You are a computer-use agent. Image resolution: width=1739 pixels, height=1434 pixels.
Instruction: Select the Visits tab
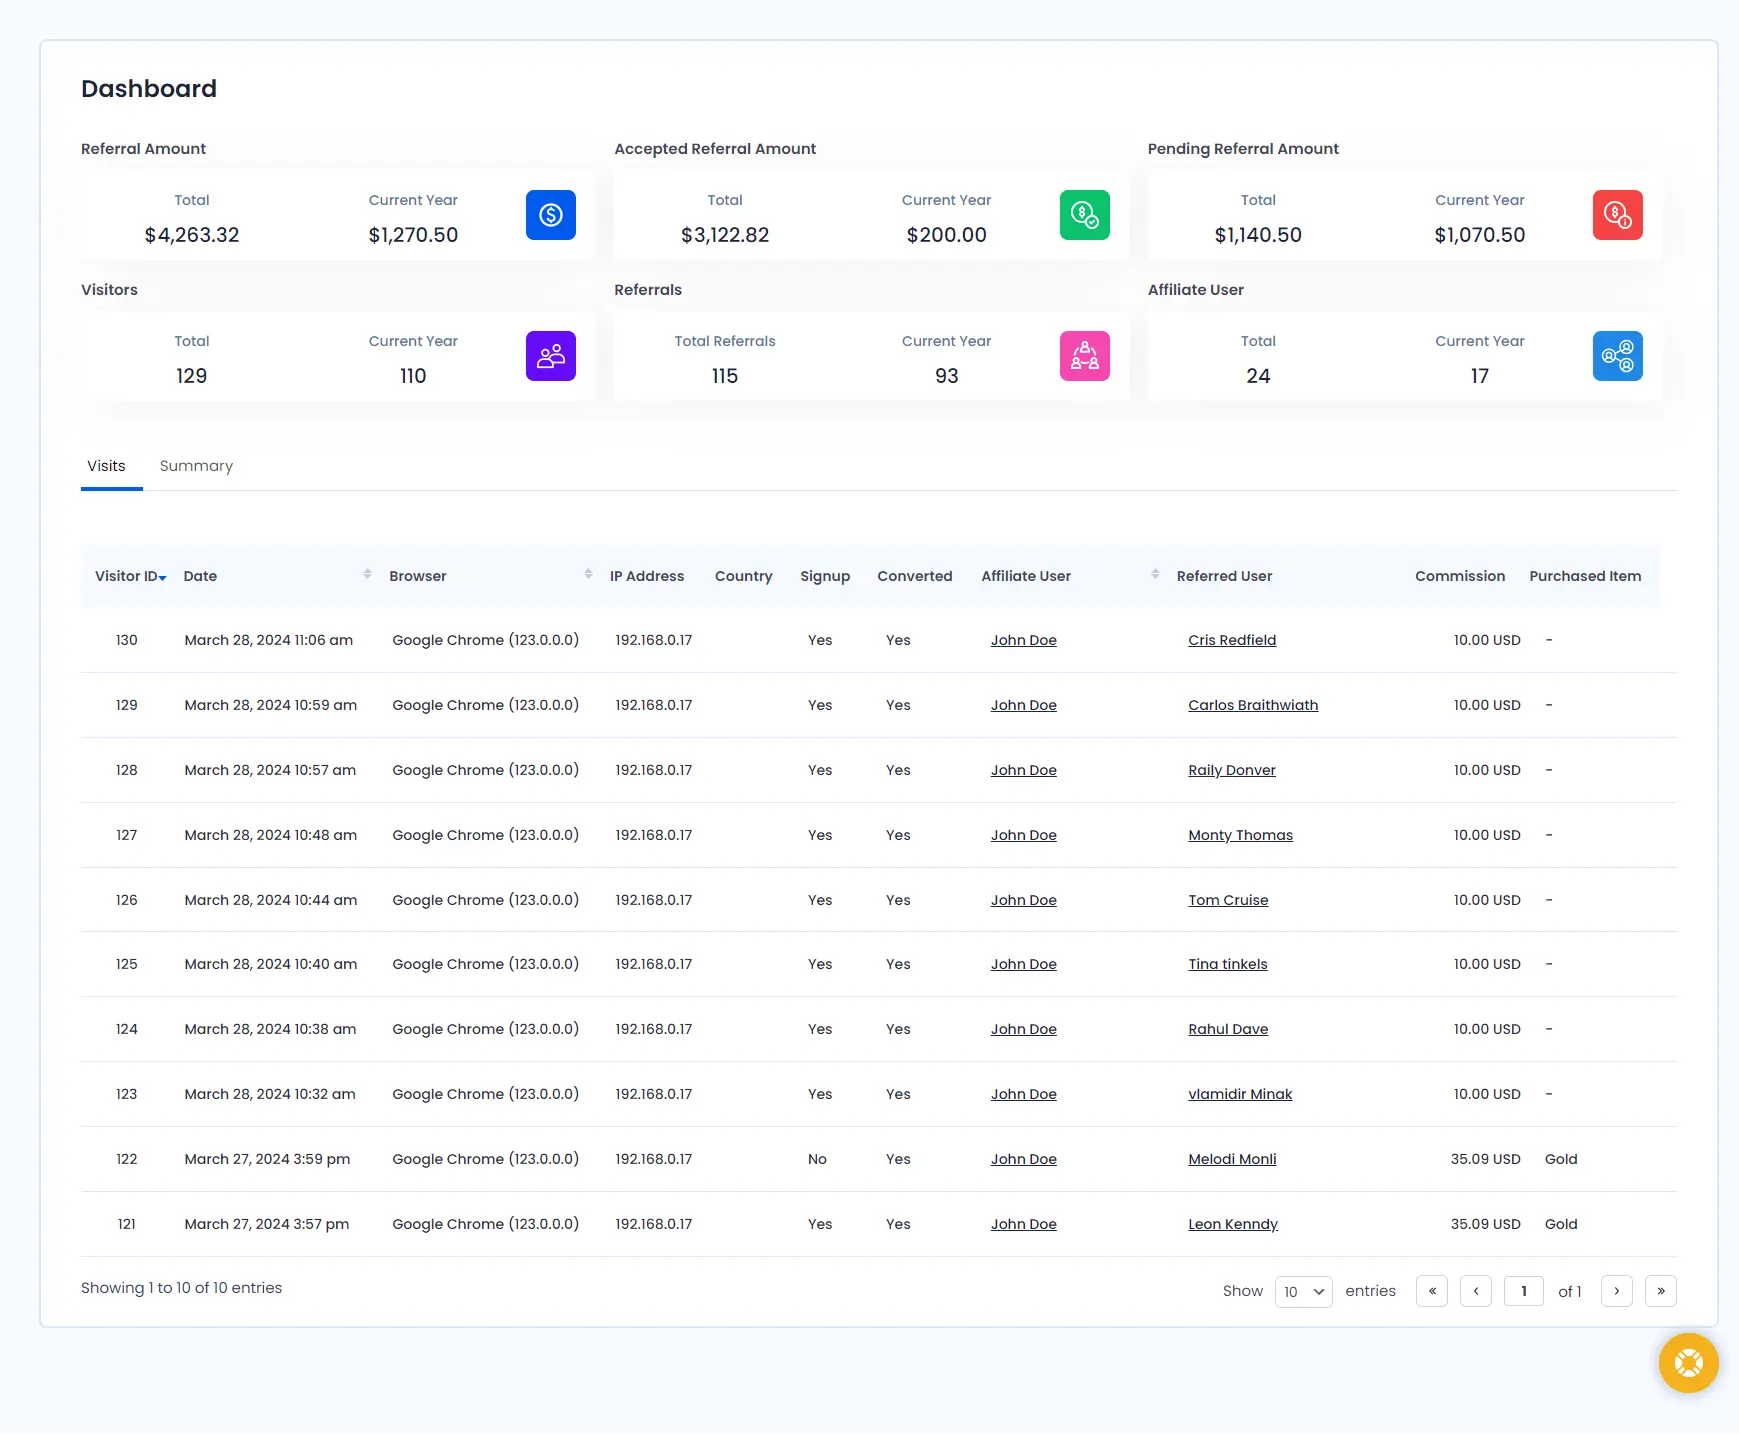point(106,466)
